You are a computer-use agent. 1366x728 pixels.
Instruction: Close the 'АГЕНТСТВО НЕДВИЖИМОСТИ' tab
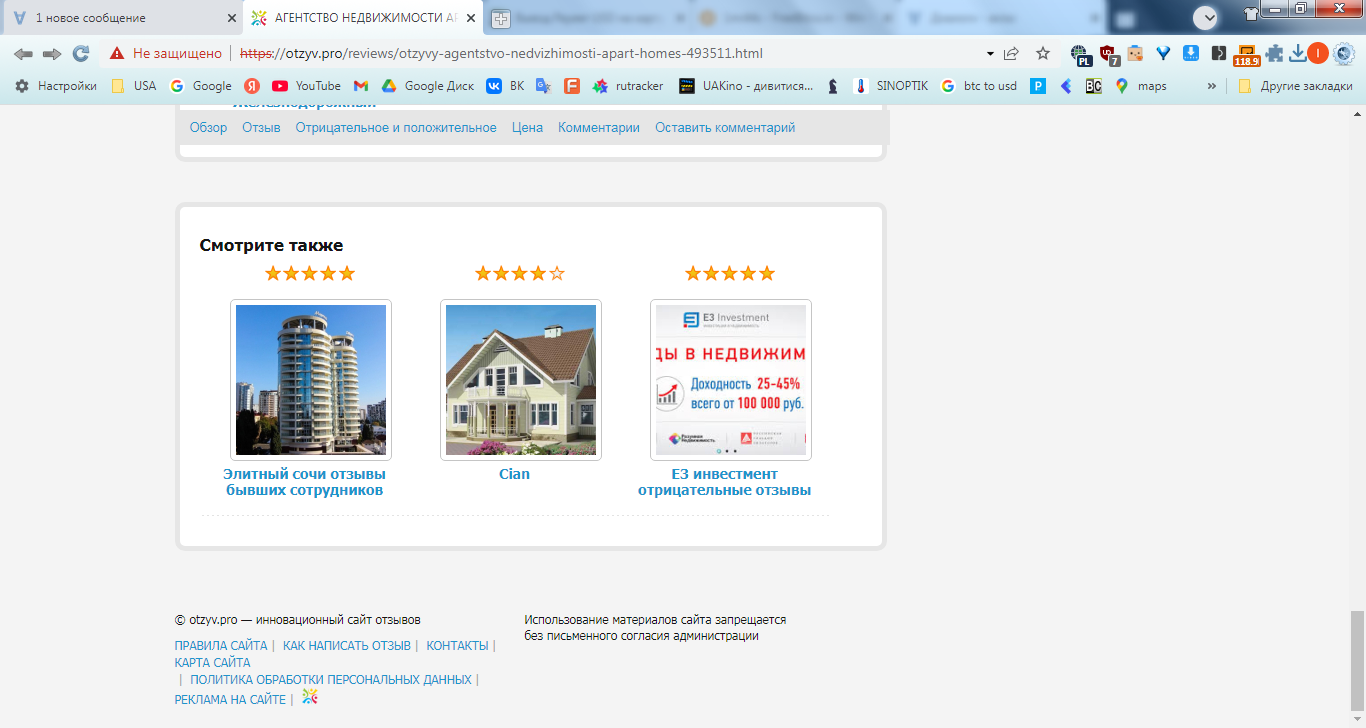[471, 18]
